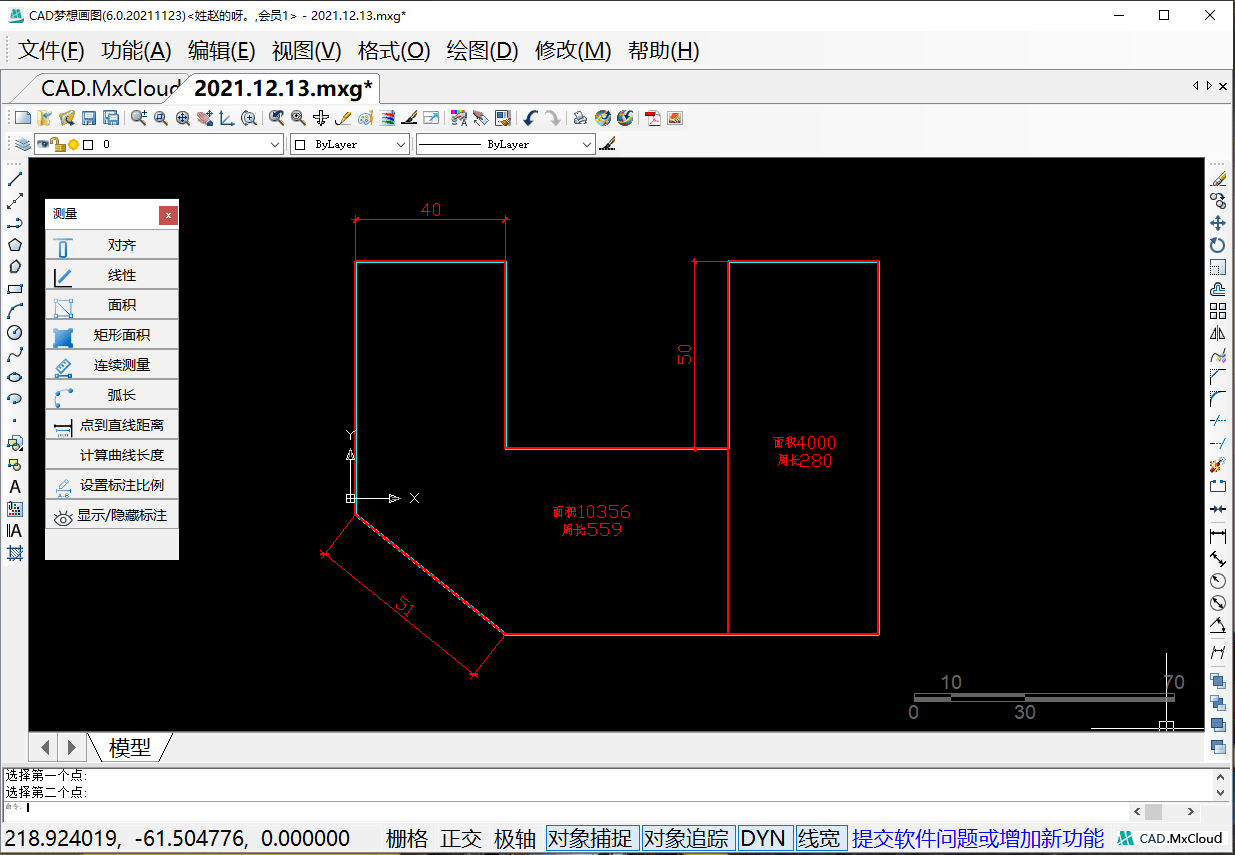Viewport: 1235px width, 855px height.
Task: Click 提交软件问题或增加新功能 link
Action: click(x=977, y=838)
